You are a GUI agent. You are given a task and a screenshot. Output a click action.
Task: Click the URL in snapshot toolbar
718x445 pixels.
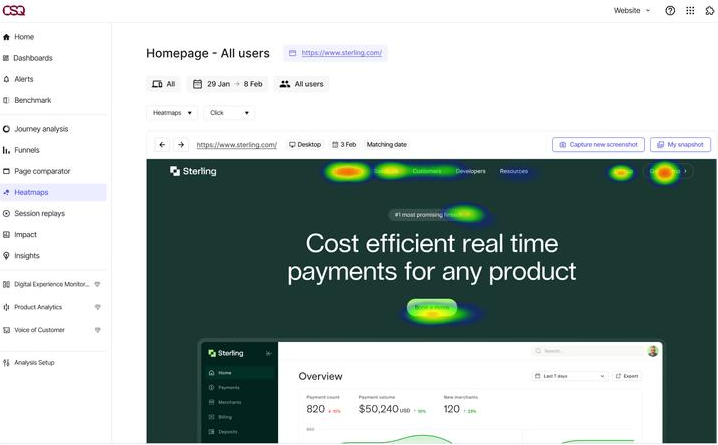click(237, 145)
